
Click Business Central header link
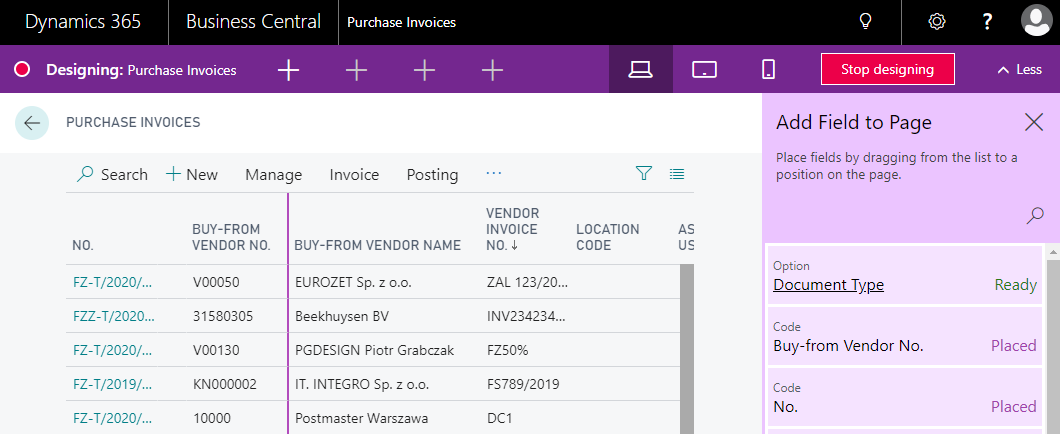click(254, 22)
